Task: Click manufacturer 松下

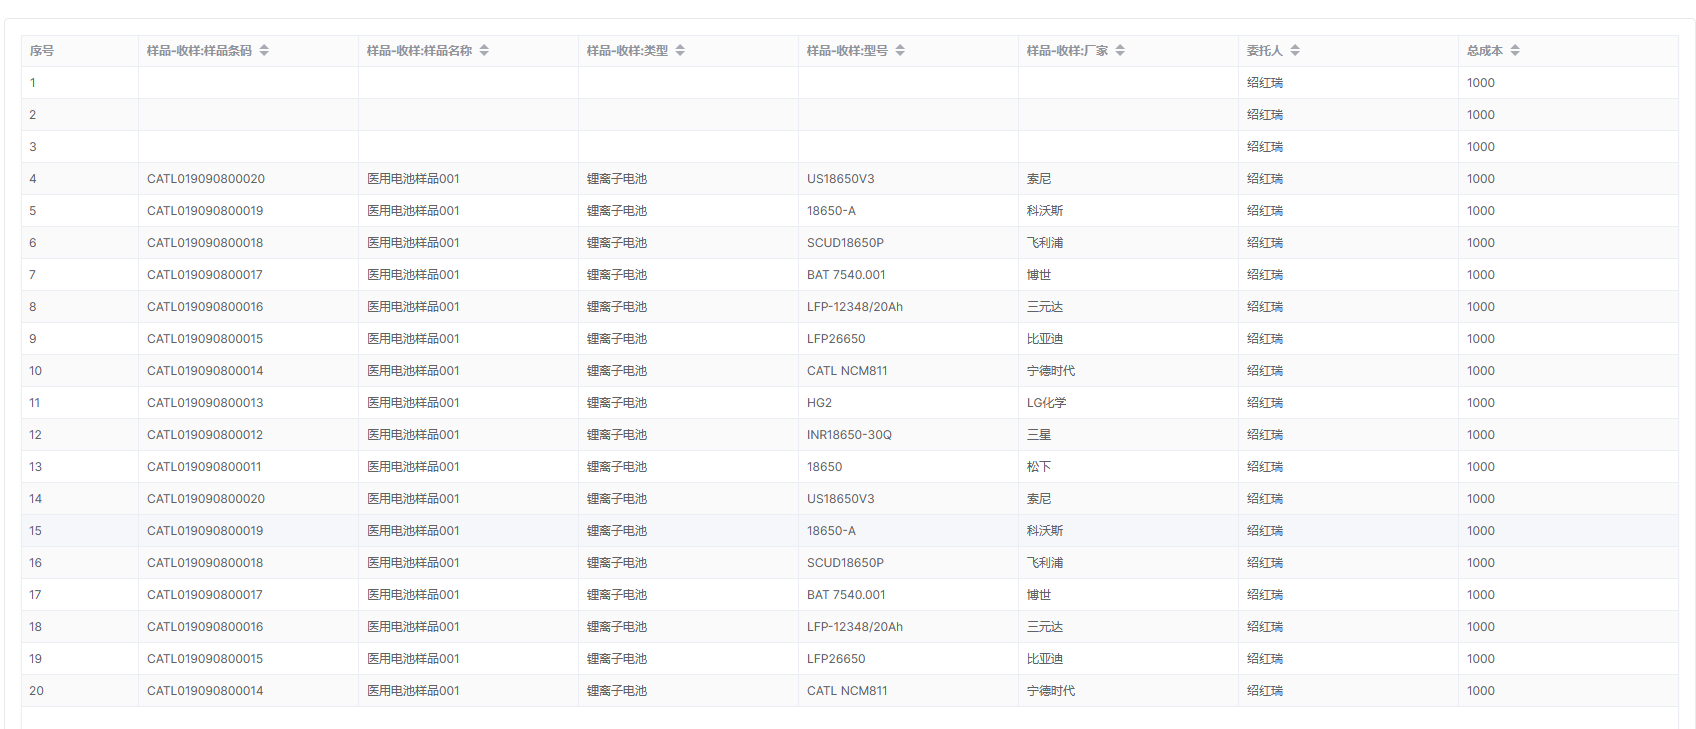Action: (1039, 467)
